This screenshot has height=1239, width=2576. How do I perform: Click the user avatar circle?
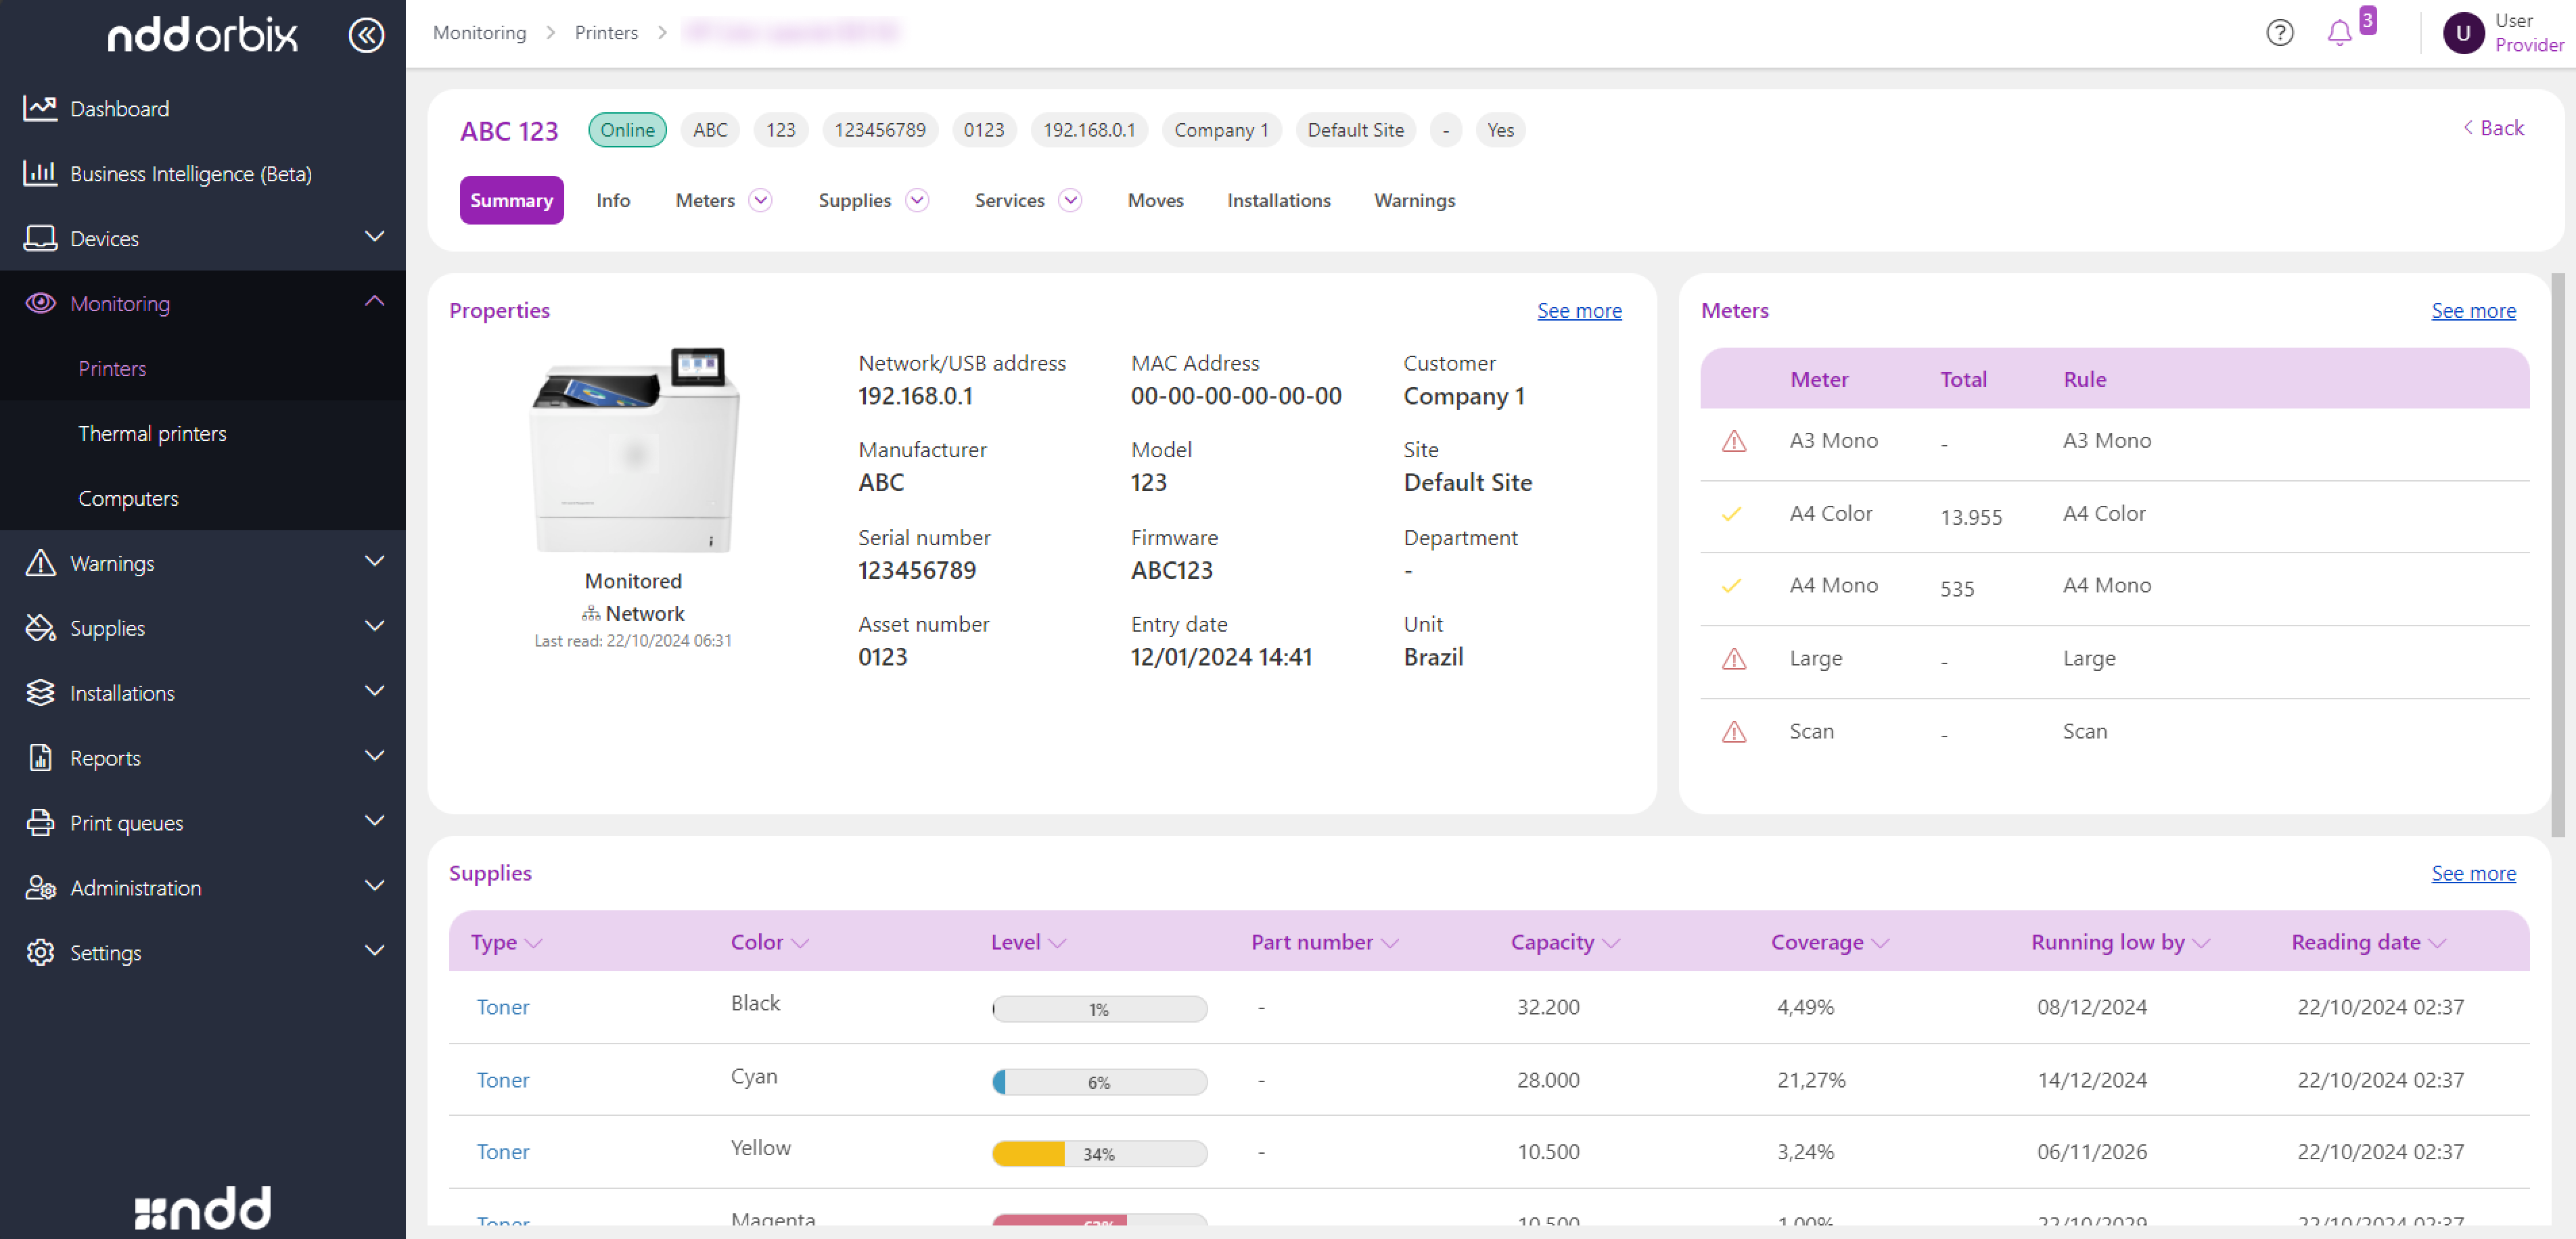pos(2463,33)
